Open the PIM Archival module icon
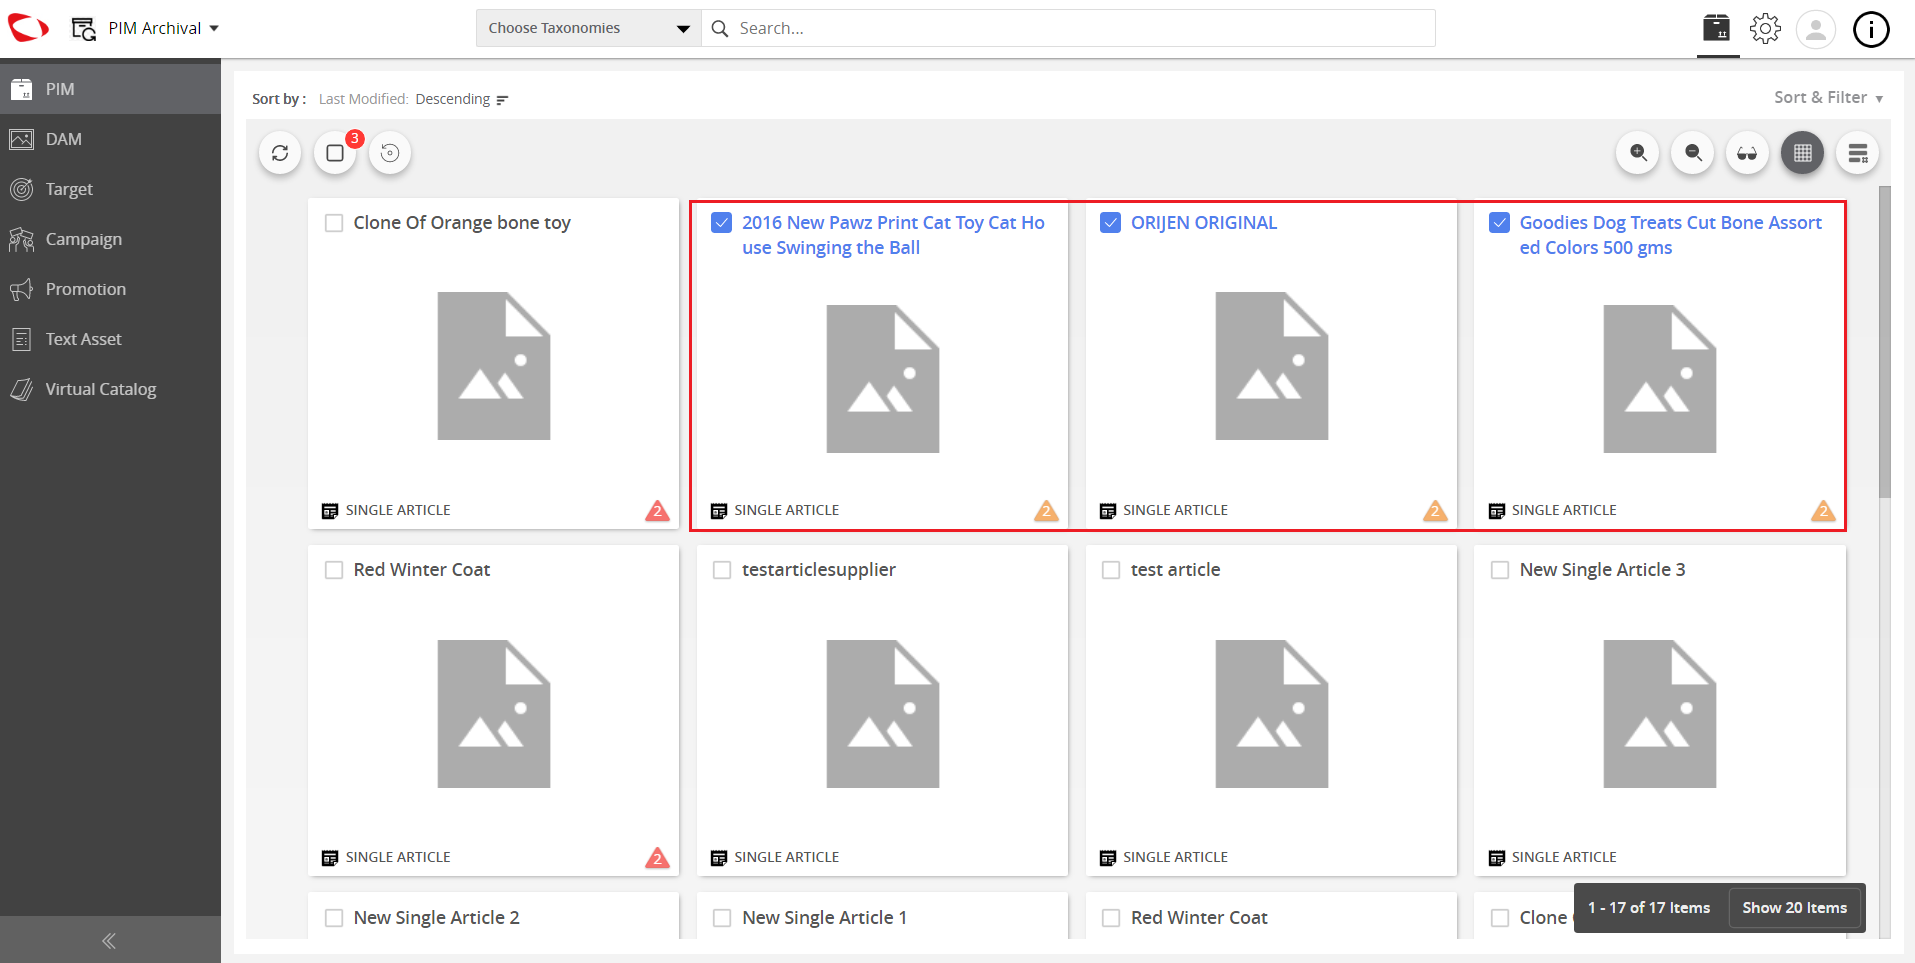Image resolution: width=1915 pixels, height=963 pixels. click(84, 29)
